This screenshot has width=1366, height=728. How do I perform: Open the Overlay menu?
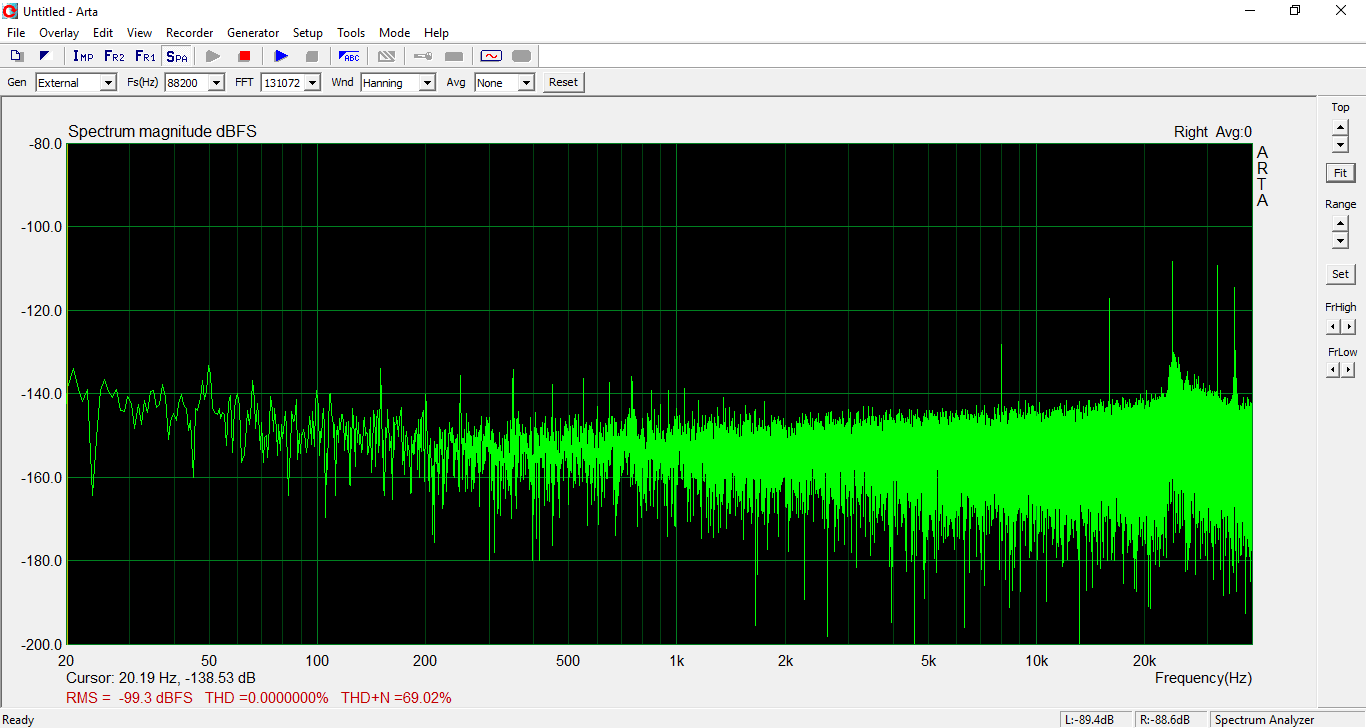[59, 33]
